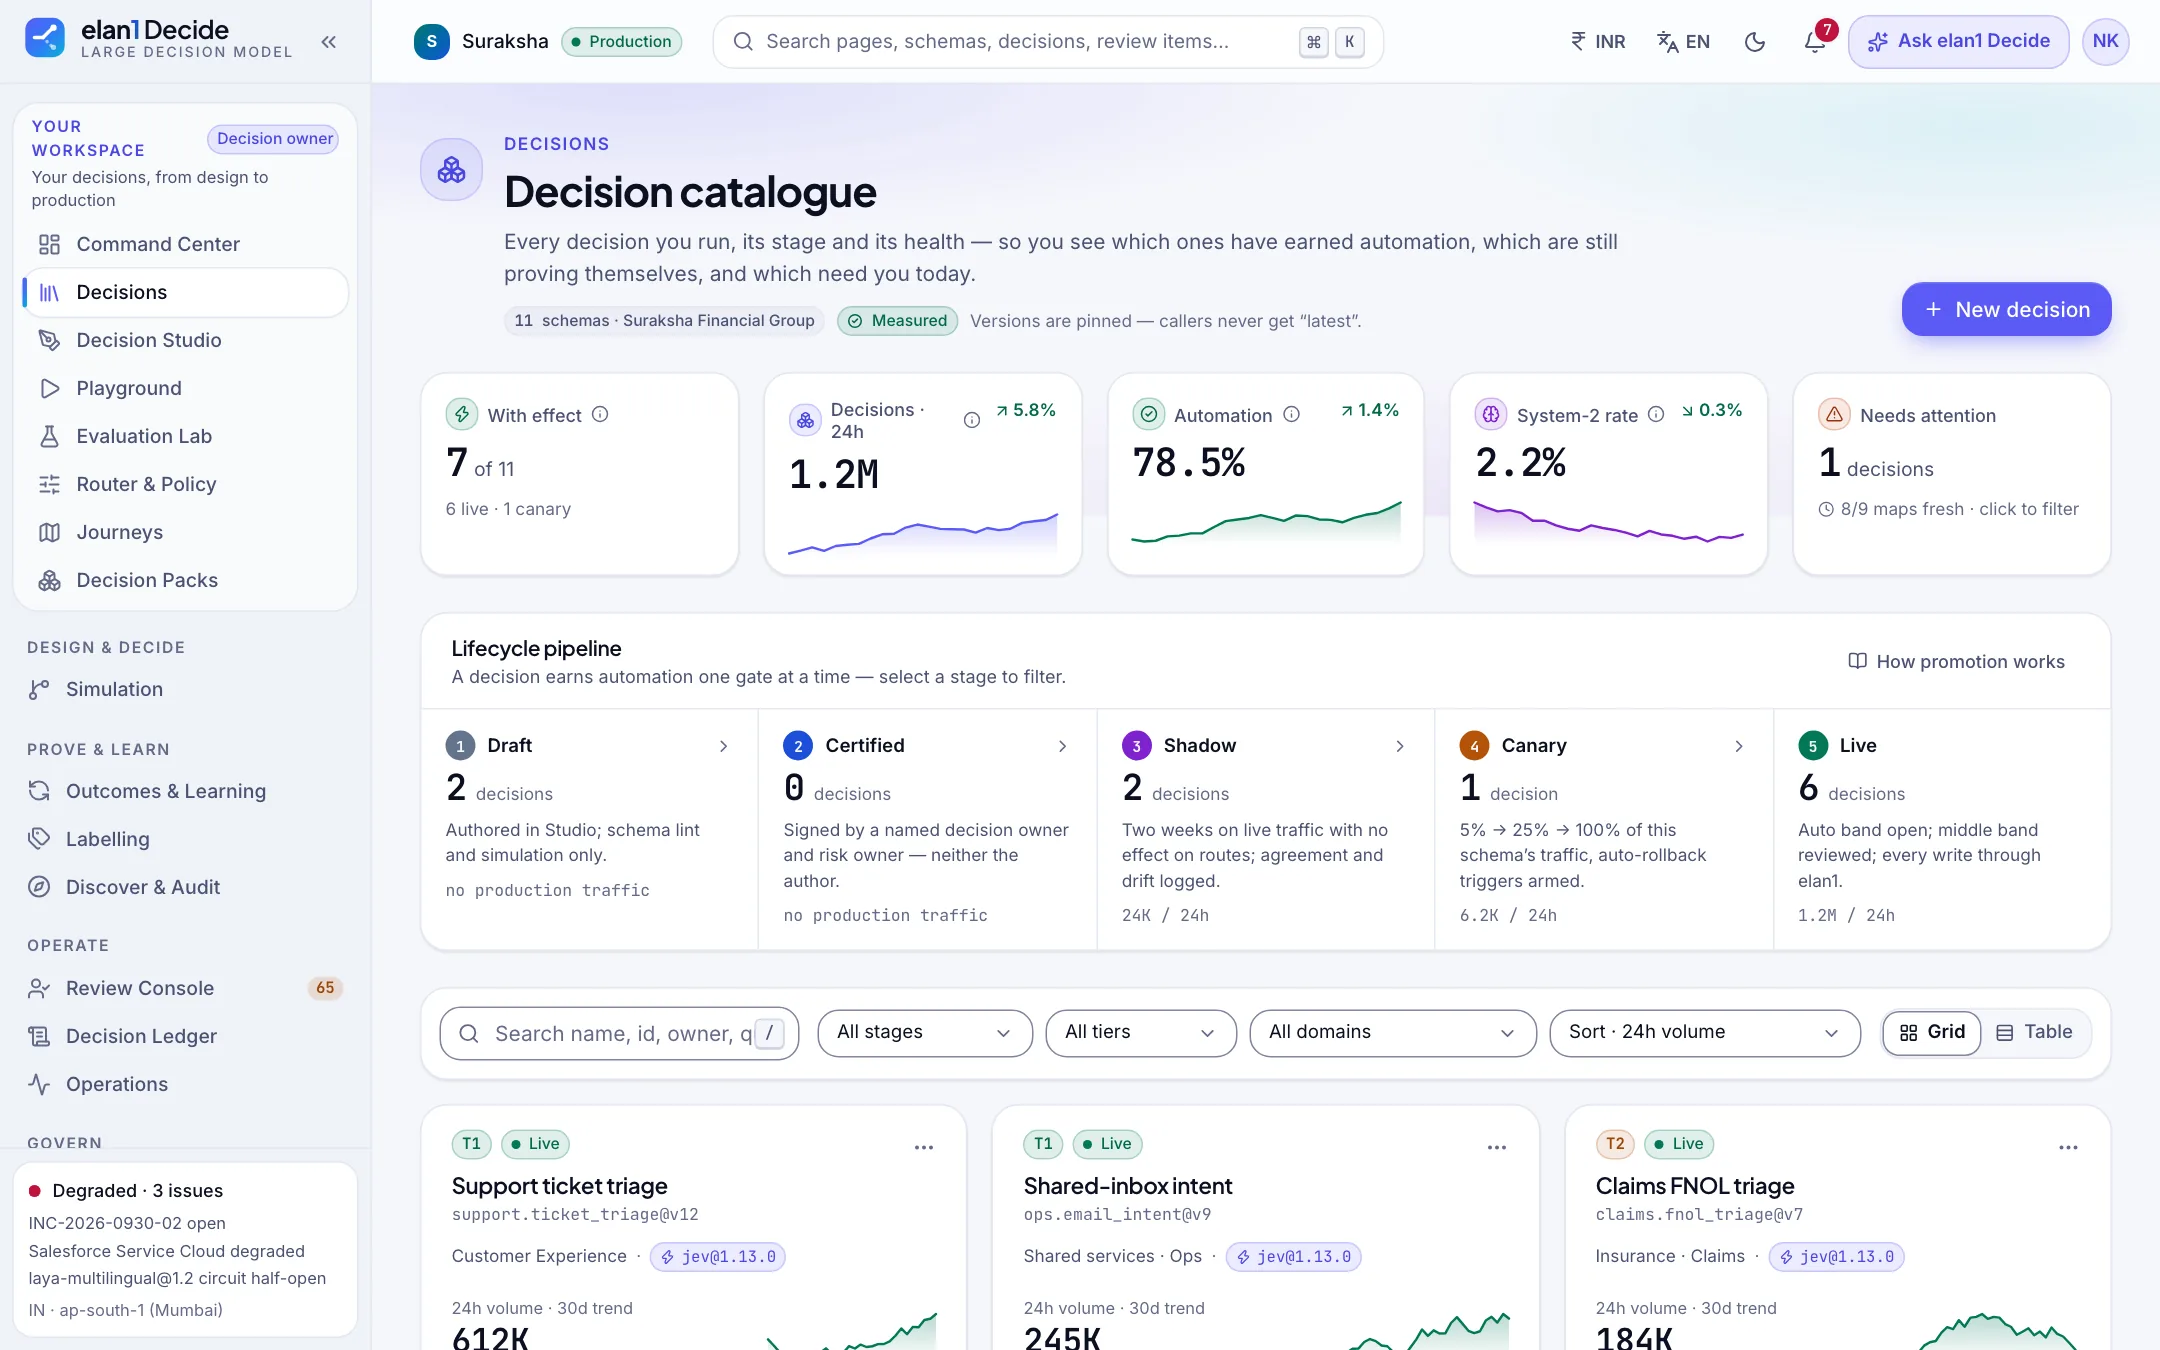Click the Decisions 24h info icon

pos(971,420)
